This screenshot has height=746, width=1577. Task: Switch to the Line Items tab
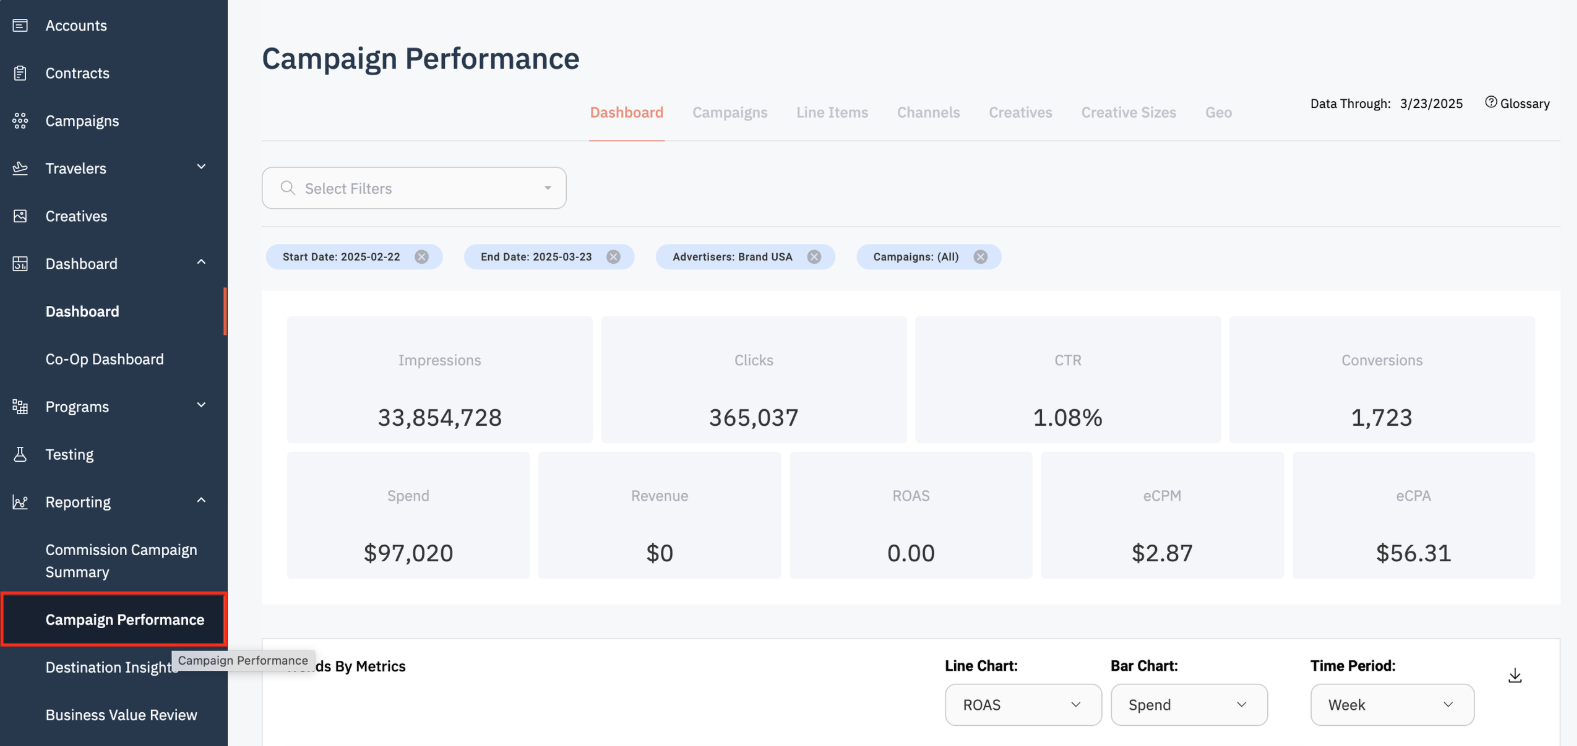pyautogui.click(x=832, y=113)
